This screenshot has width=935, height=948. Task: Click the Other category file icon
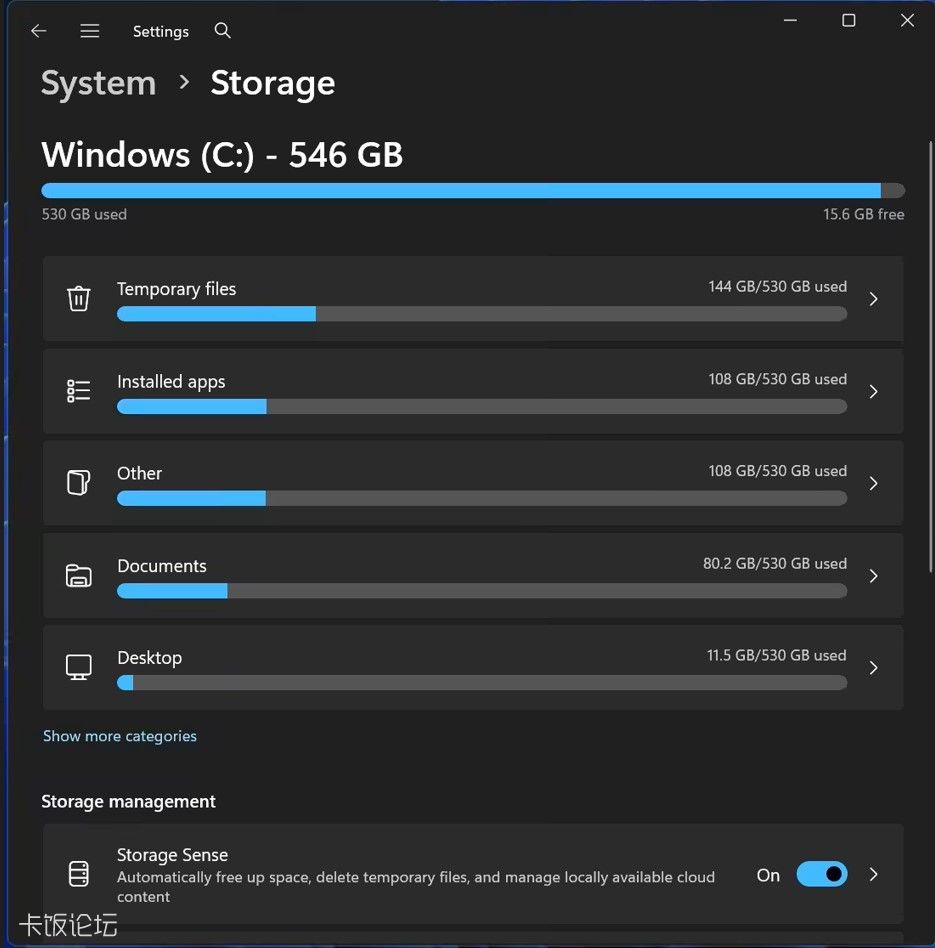(78, 483)
